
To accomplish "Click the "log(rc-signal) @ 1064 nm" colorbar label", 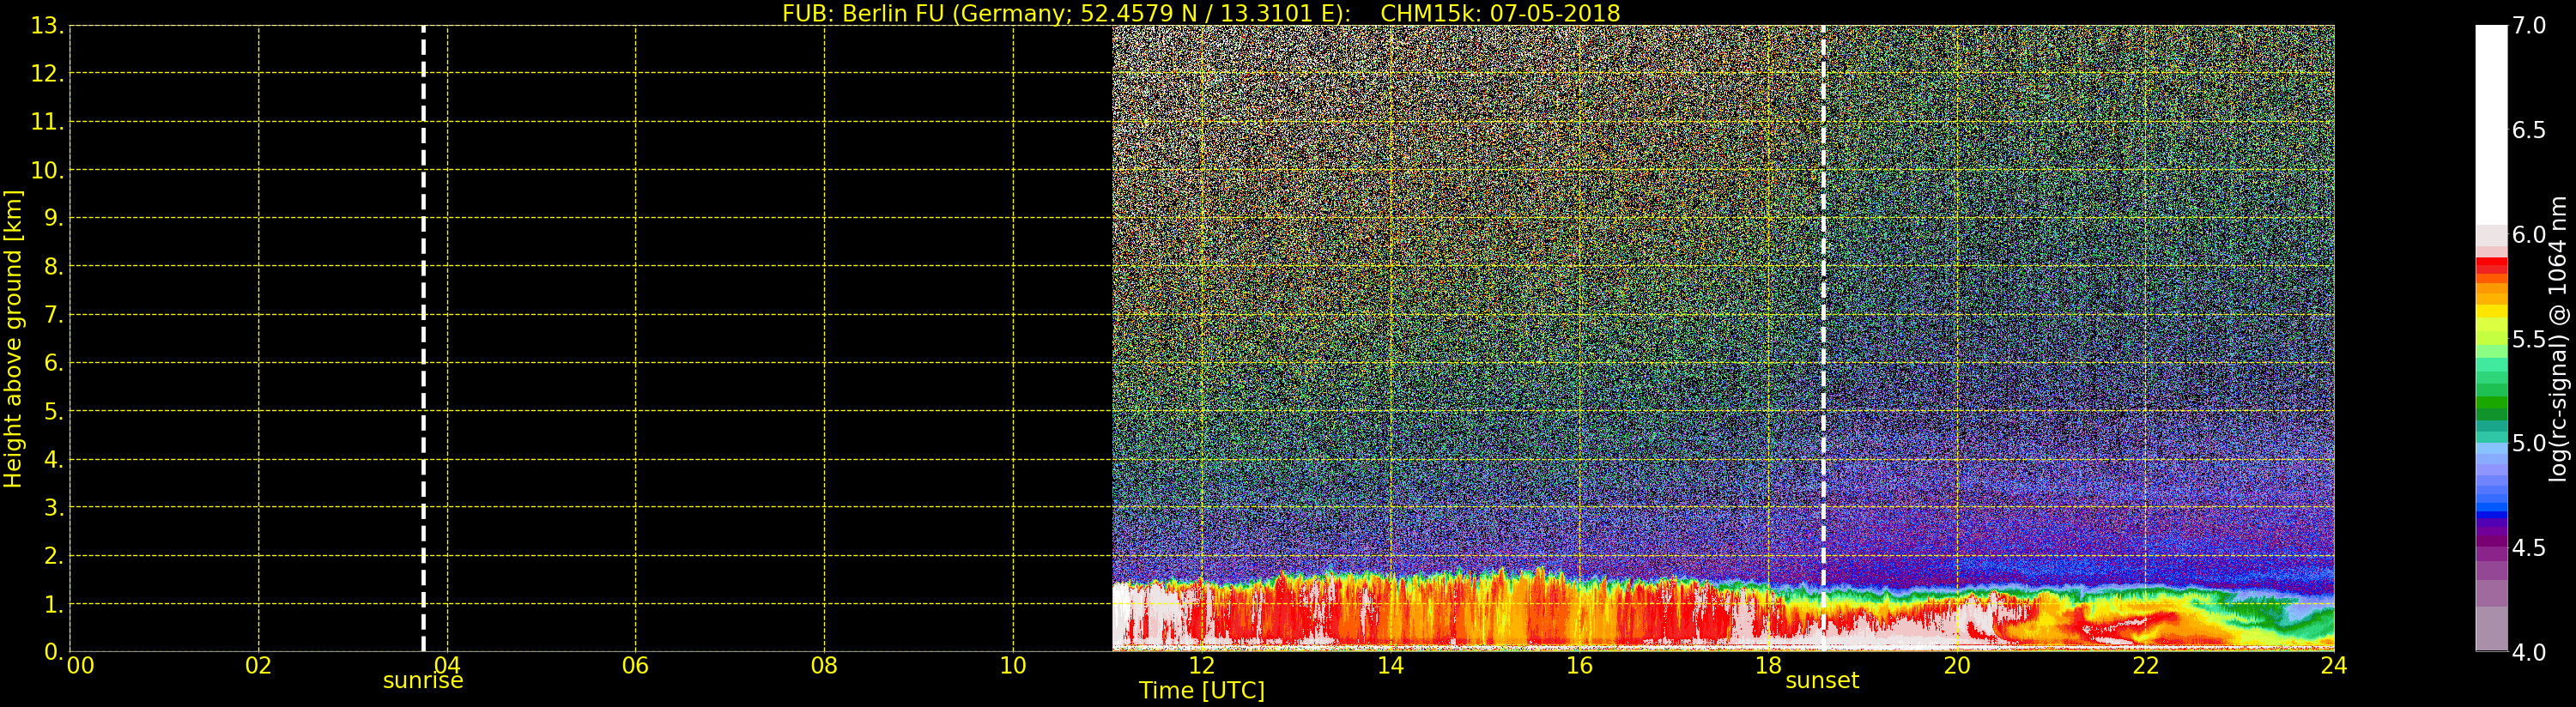I will coord(2559,338).
